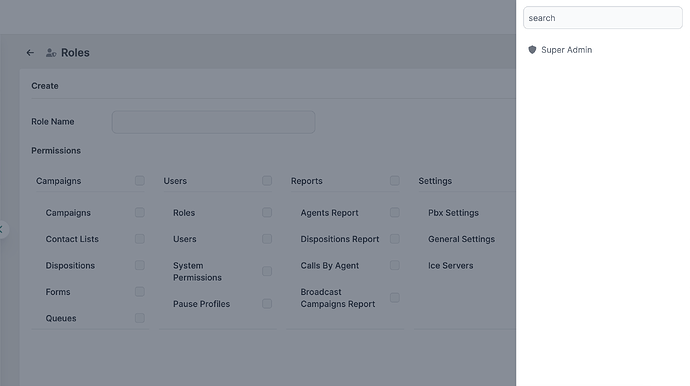The height and width of the screenshot is (386, 690).
Task: Focus the search field in side panel
Action: click(602, 18)
